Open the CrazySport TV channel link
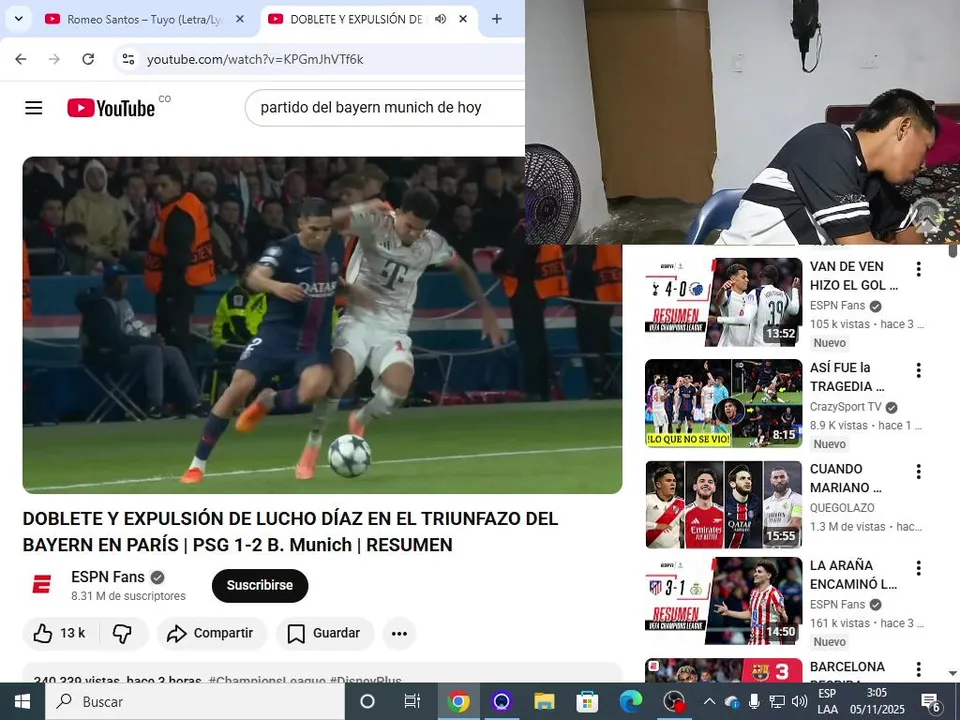 coord(846,407)
